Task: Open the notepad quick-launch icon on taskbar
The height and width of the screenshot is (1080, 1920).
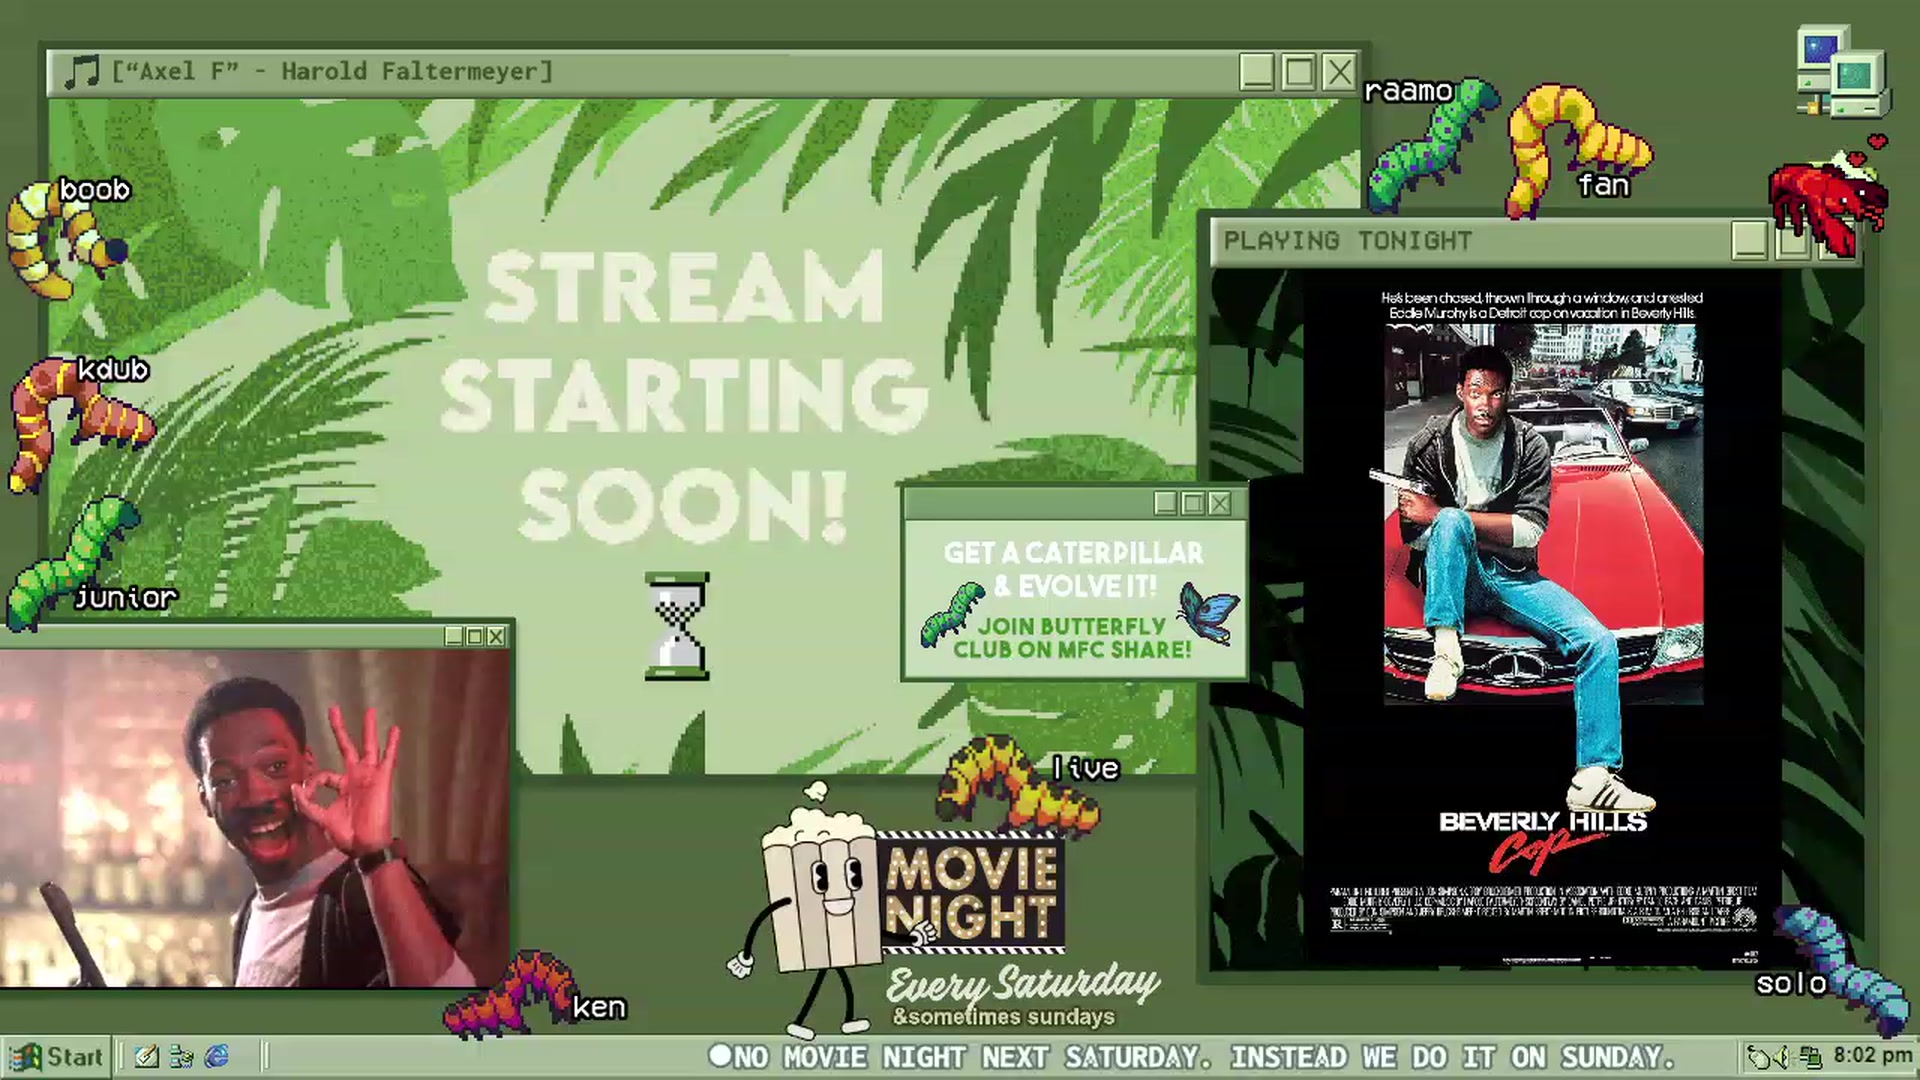Action: click(146, 1056)
